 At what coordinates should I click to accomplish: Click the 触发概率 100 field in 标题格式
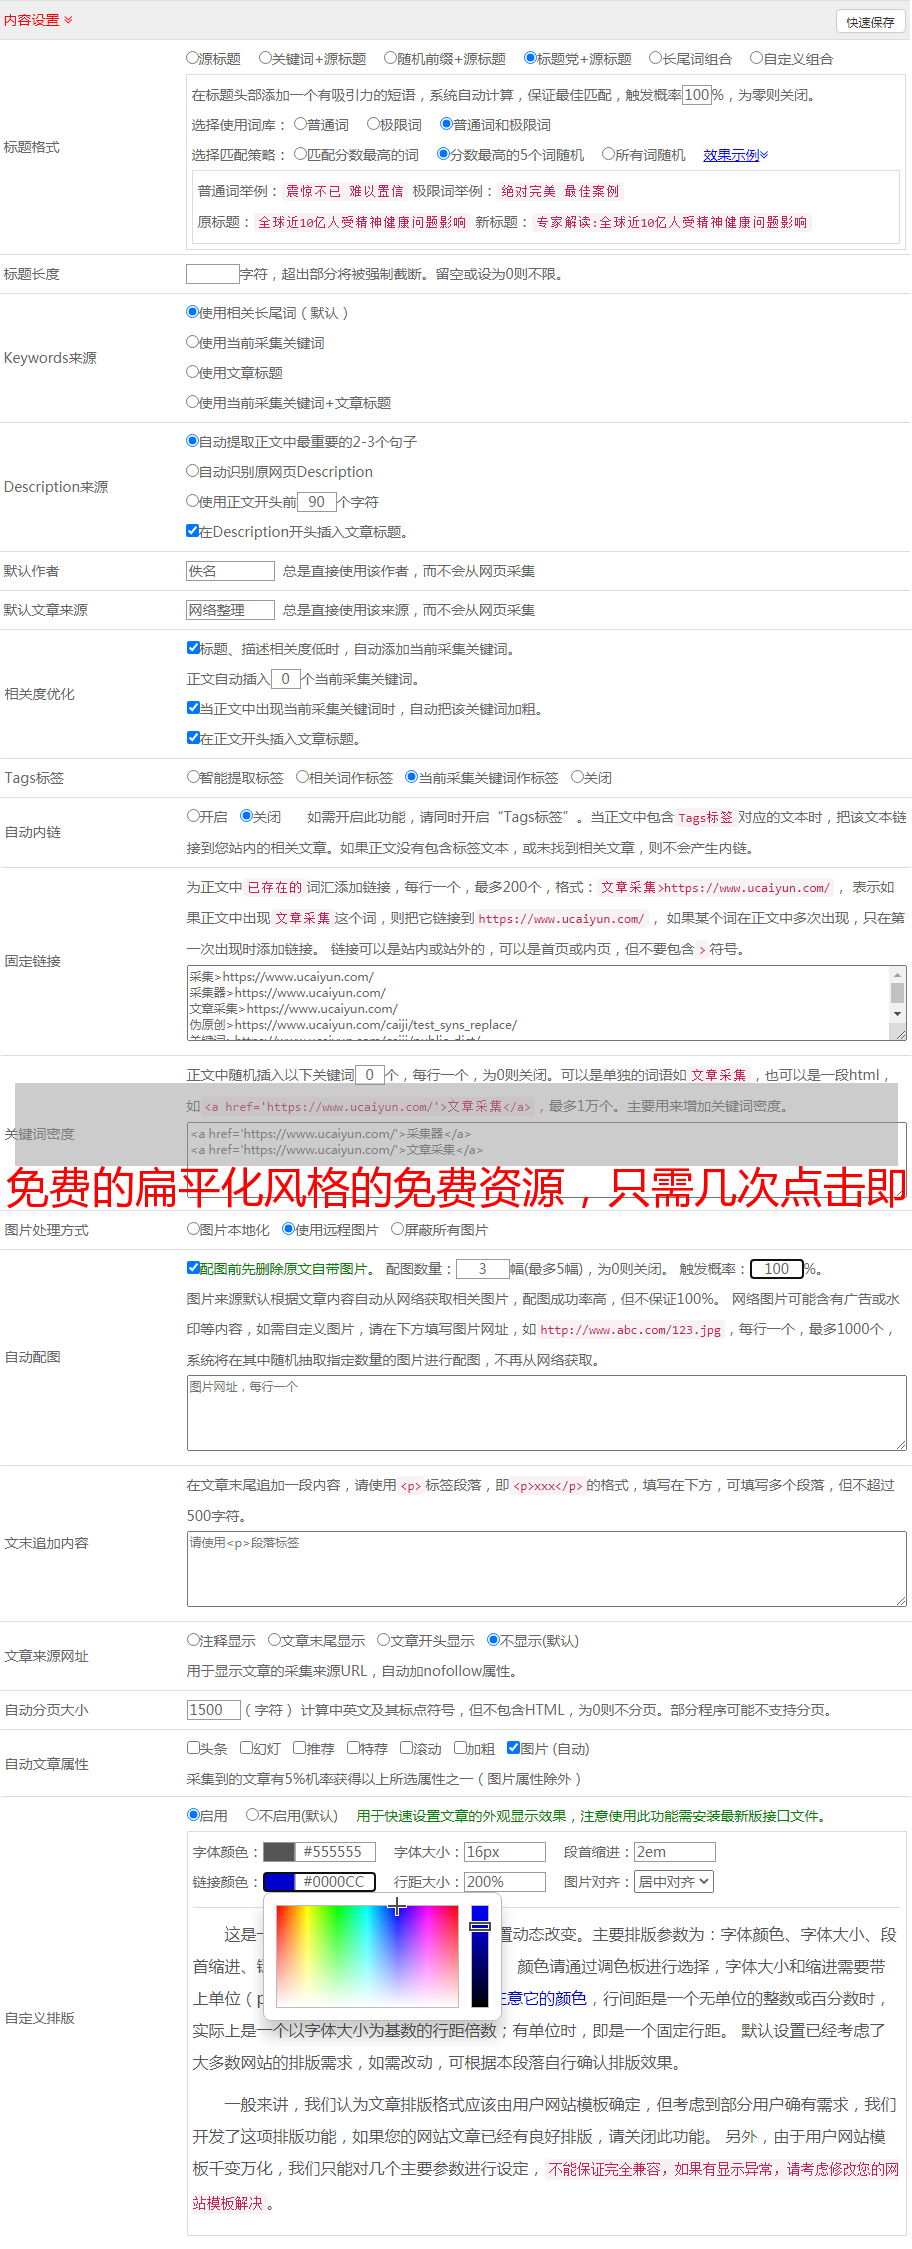tap(697, 95)
